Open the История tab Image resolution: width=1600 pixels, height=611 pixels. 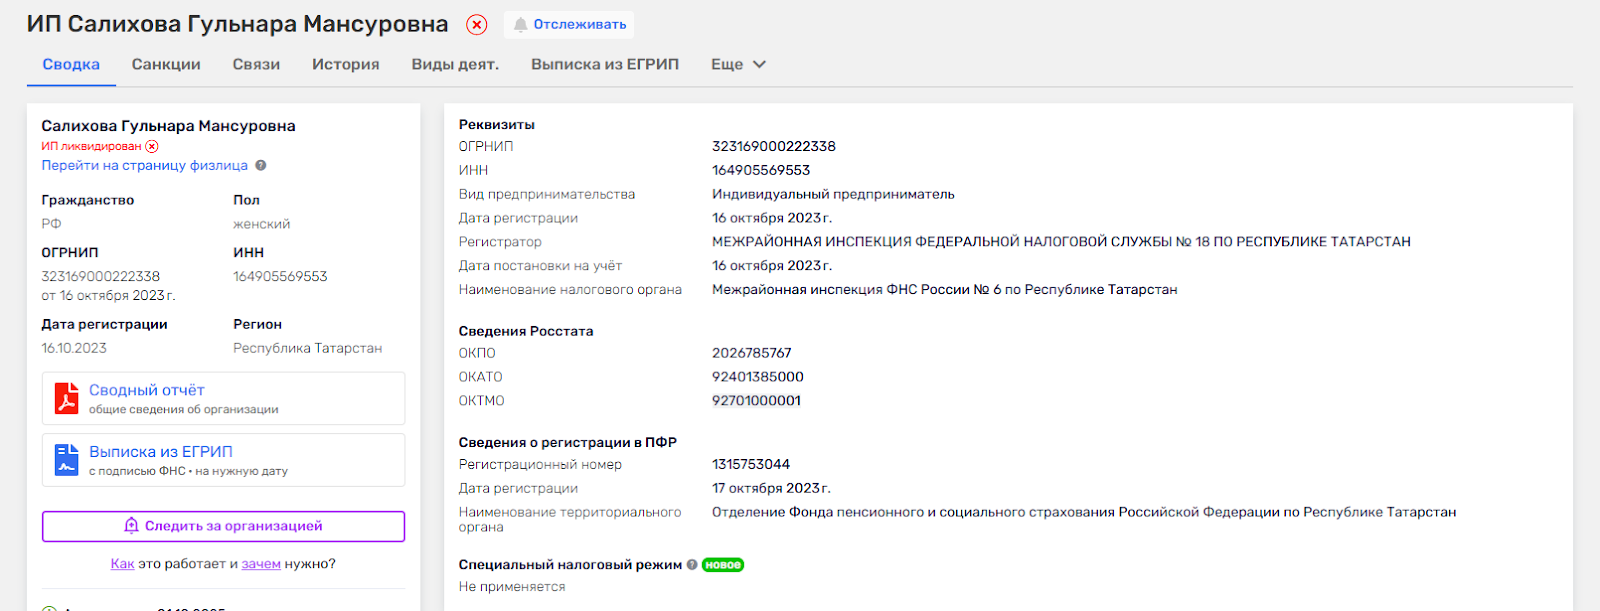coord(346,64)
